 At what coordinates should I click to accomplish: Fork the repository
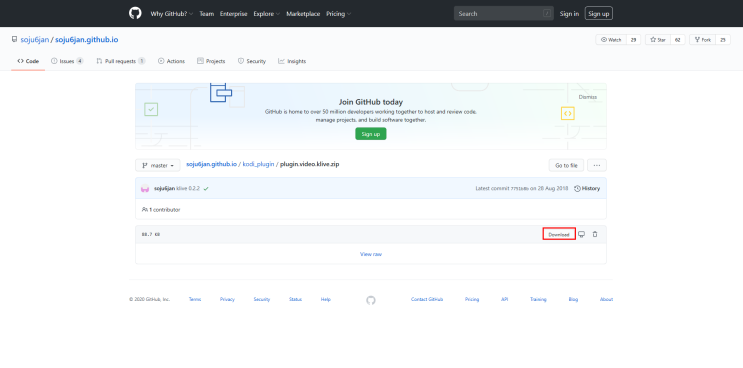point(702,40)
